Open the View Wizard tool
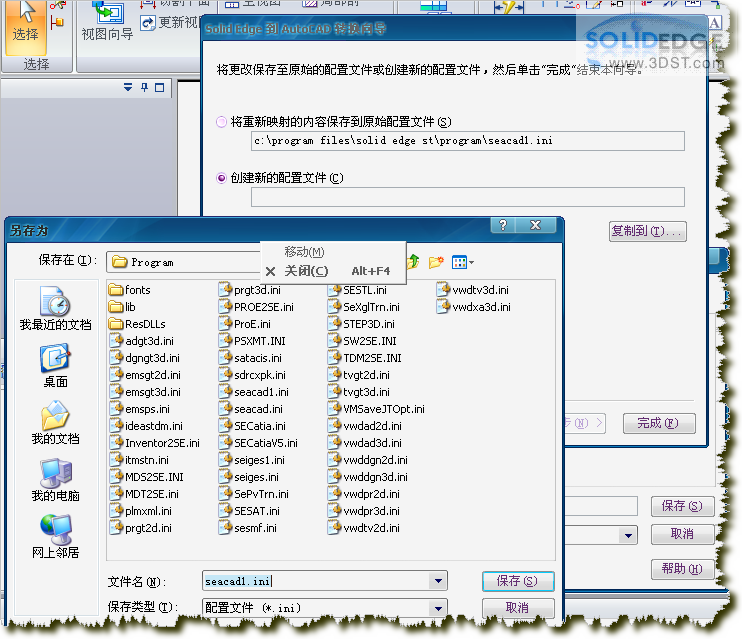The height and width of the screenshot is (639, 742). [x=107, y=23]
